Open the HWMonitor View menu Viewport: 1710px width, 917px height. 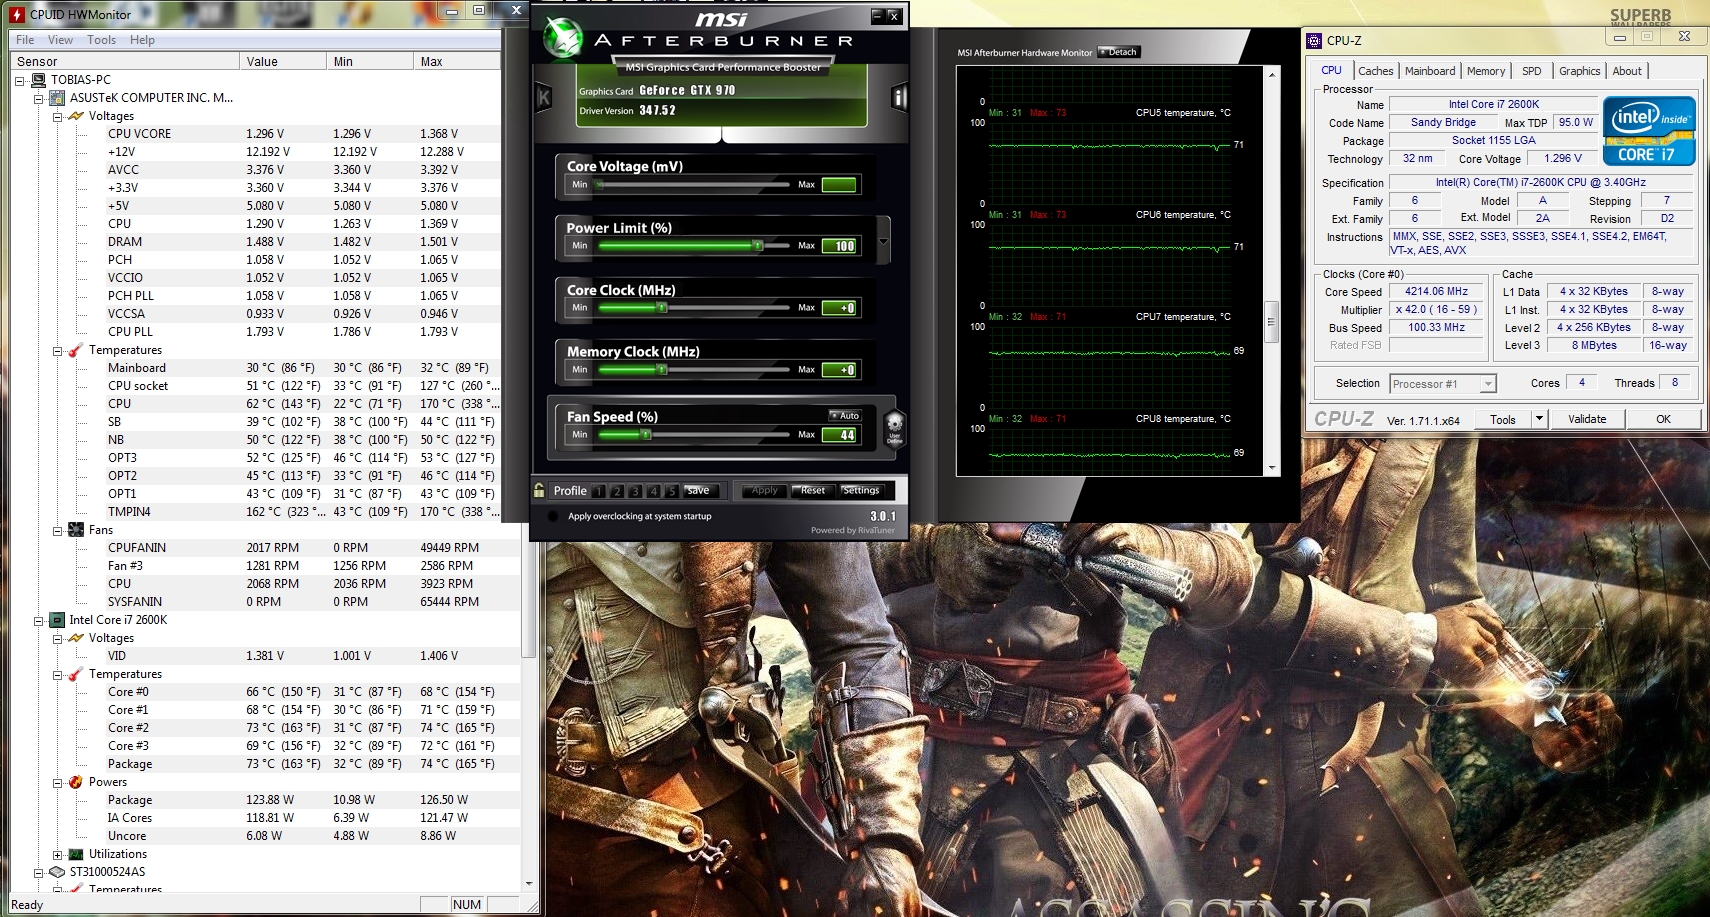point(60,40)
